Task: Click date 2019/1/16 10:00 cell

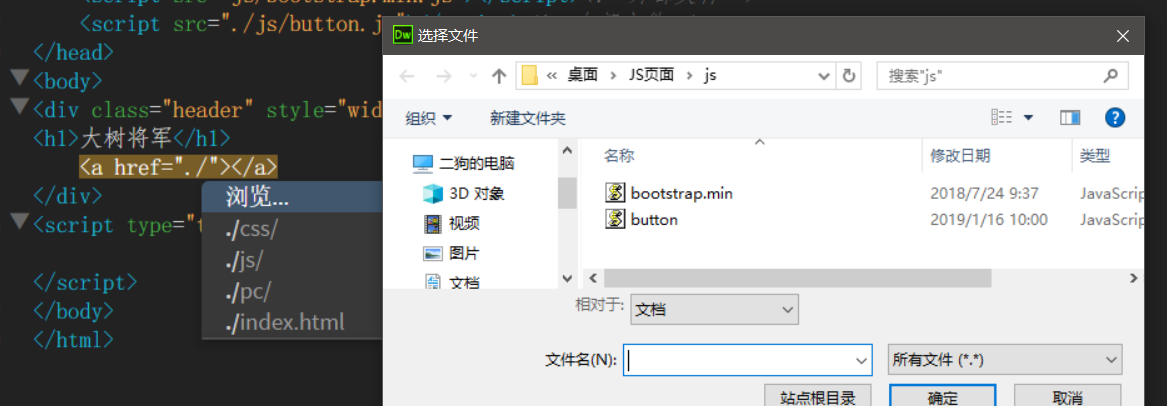Action: 988,219
